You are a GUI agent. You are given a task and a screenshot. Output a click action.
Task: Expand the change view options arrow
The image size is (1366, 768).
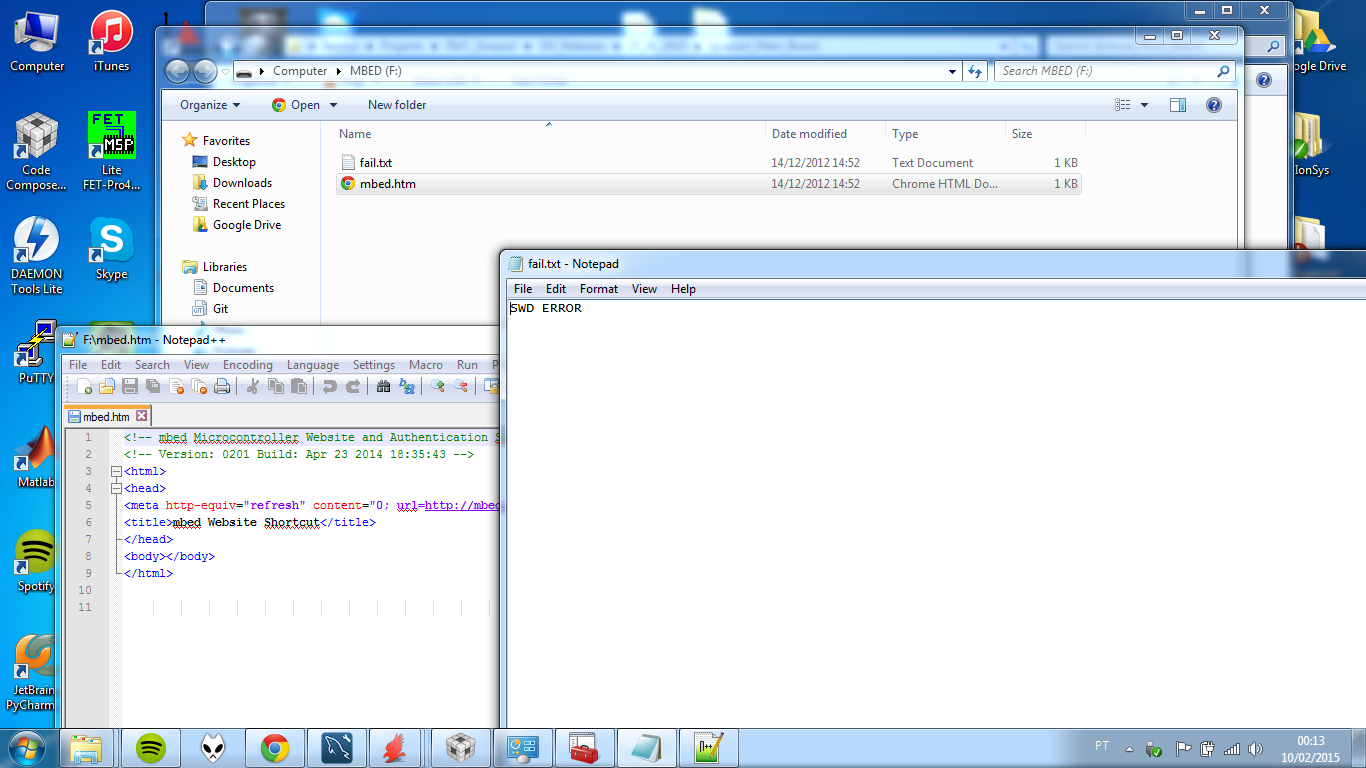click(1144, 105)
